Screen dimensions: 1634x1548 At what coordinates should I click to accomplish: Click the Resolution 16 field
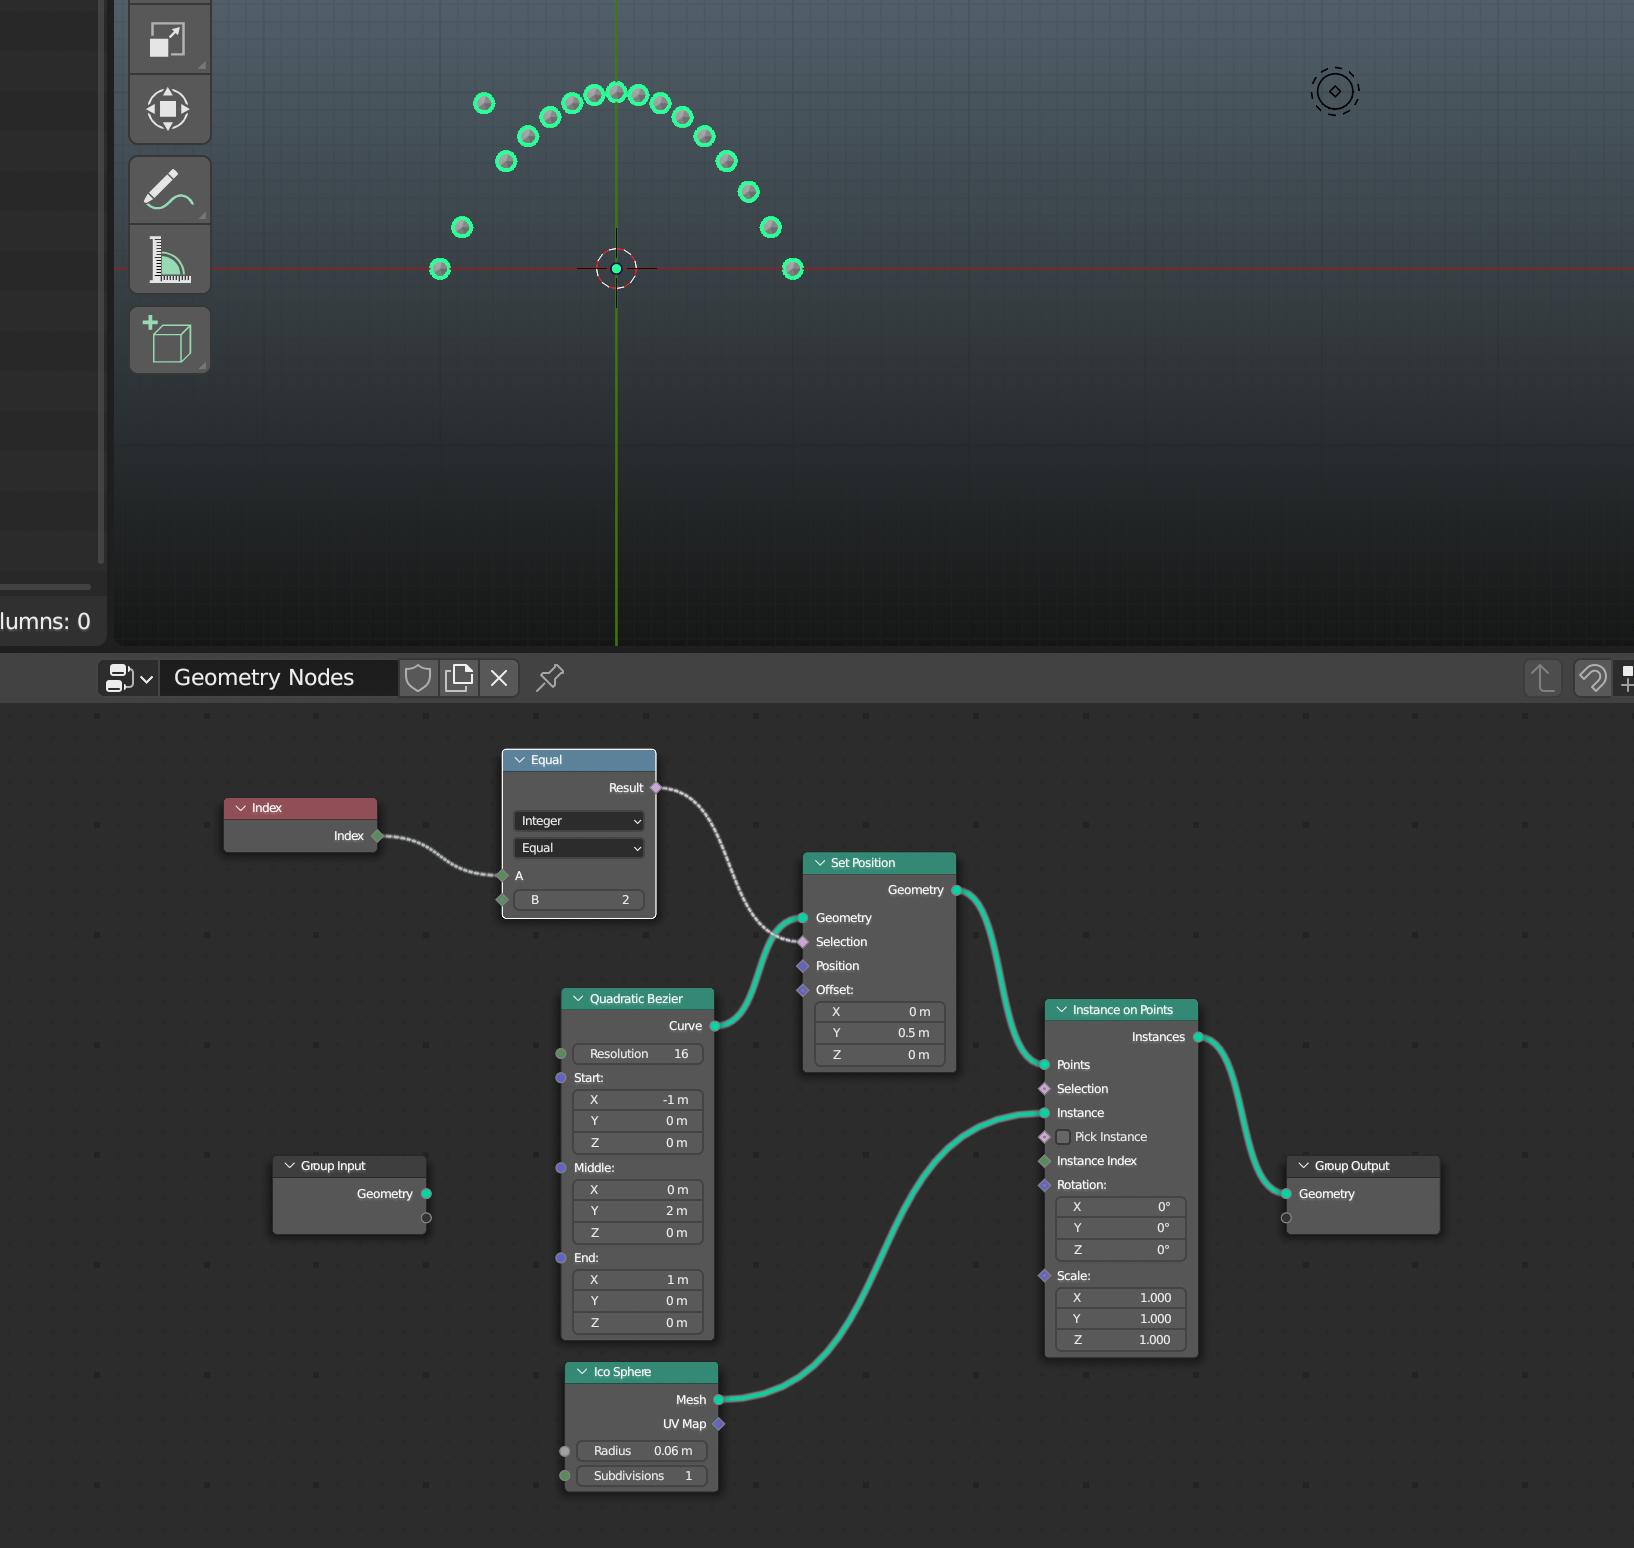pos(638,1054)
